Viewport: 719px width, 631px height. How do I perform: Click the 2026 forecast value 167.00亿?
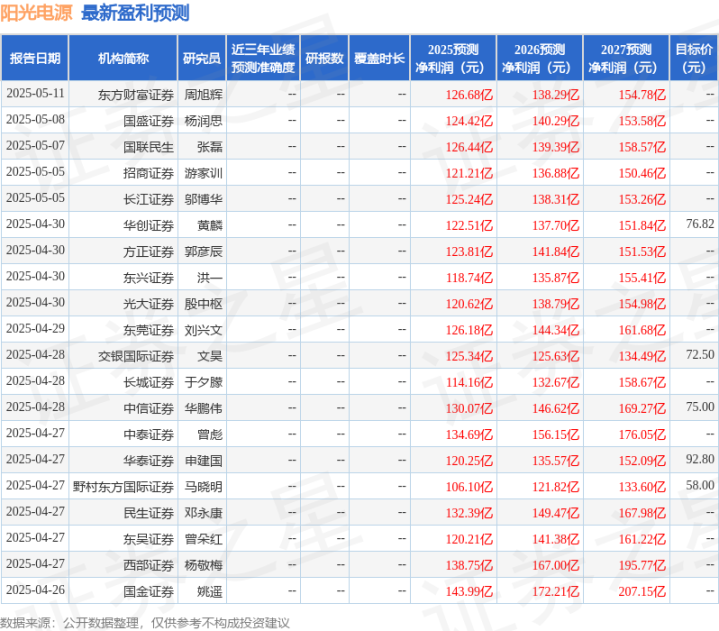click(x=556, y=565)
